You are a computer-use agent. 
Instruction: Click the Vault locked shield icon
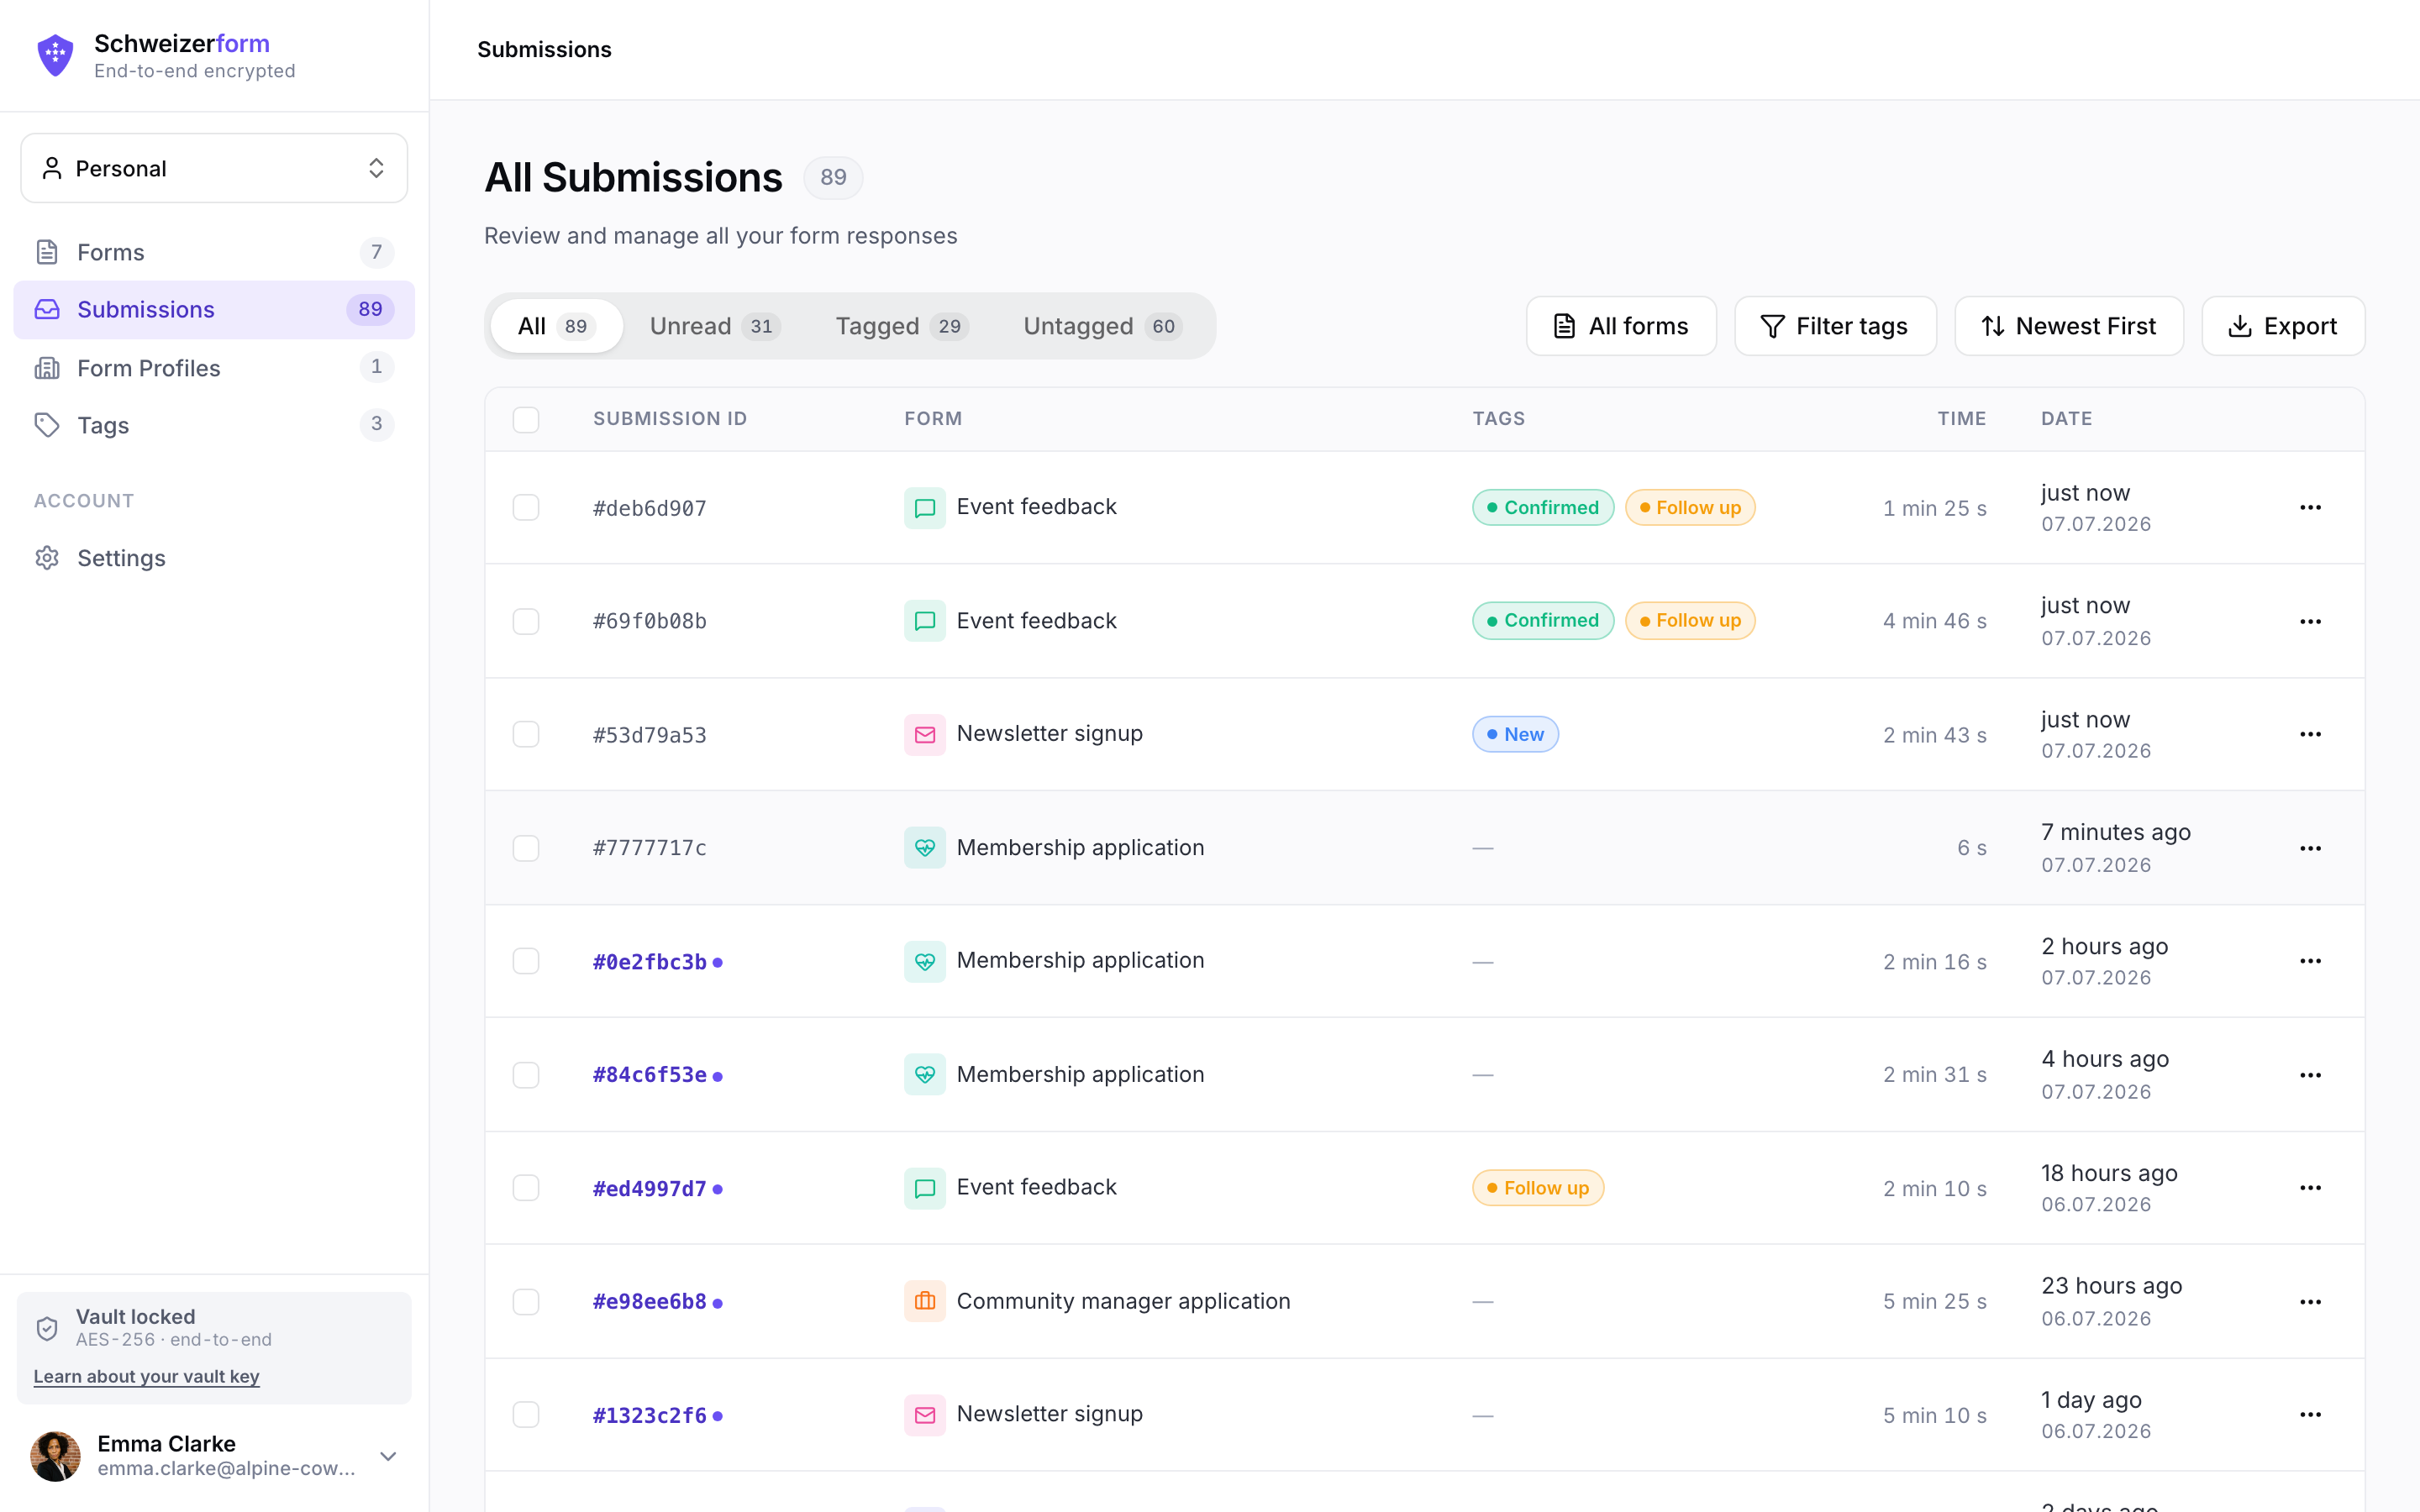[47, 1328]
